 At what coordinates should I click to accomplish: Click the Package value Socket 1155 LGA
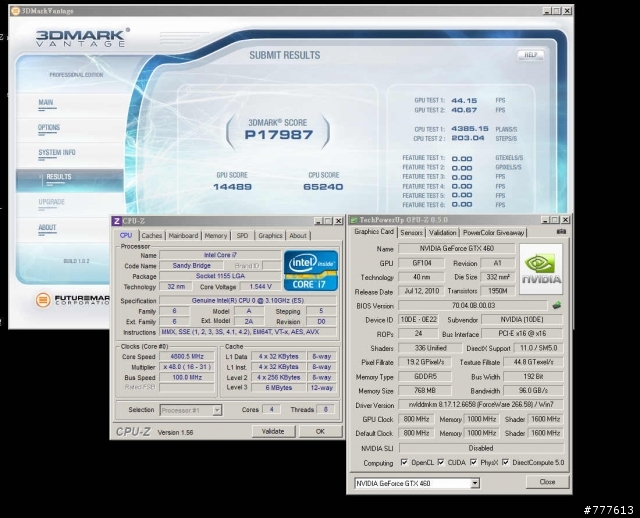point(220,276)
